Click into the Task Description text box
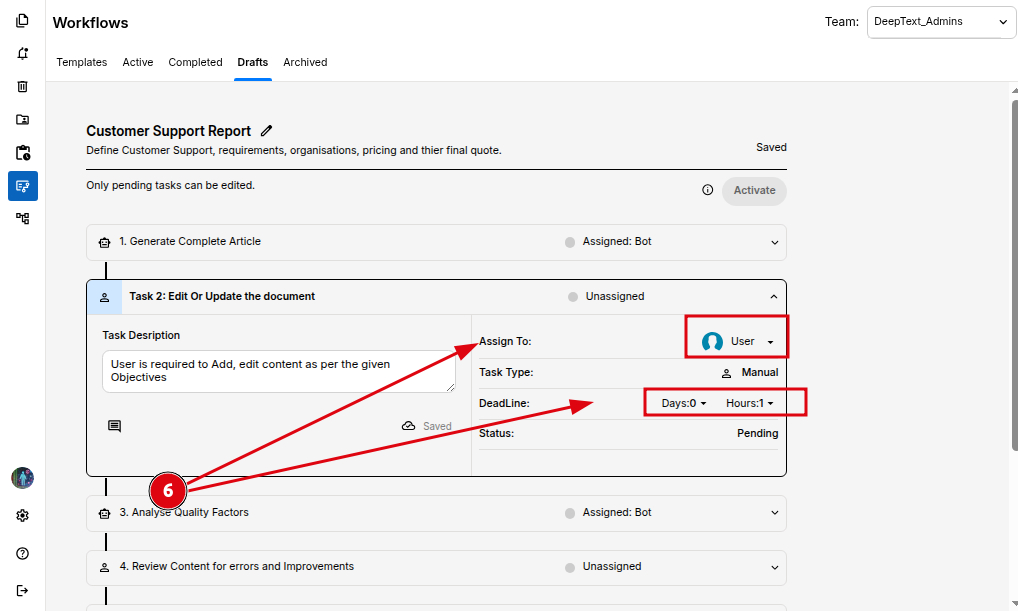This screenshot has width=1018, height=611. point(278,371)
